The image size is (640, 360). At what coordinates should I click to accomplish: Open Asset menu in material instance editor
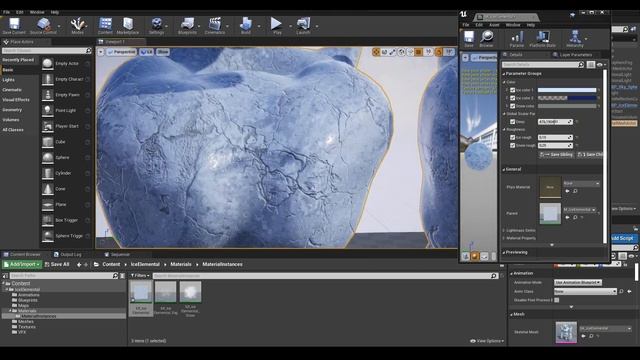click(x=494, y=25)
